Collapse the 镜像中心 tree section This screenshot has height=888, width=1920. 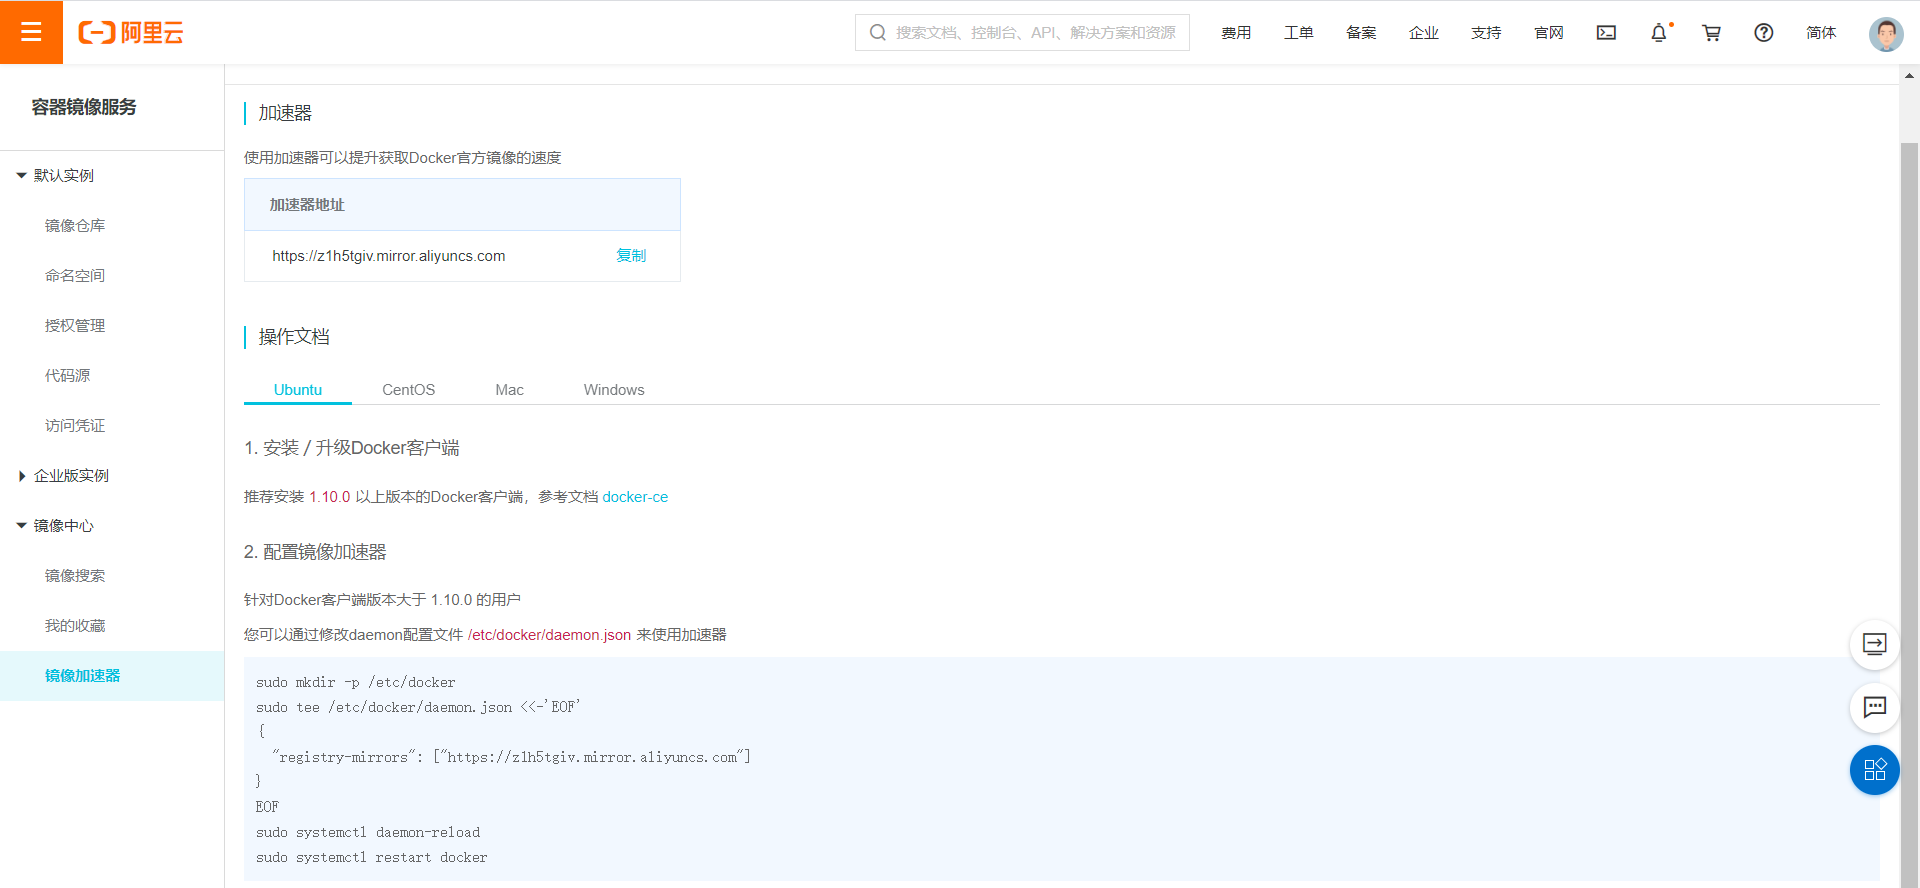click(x=21, y=526)
